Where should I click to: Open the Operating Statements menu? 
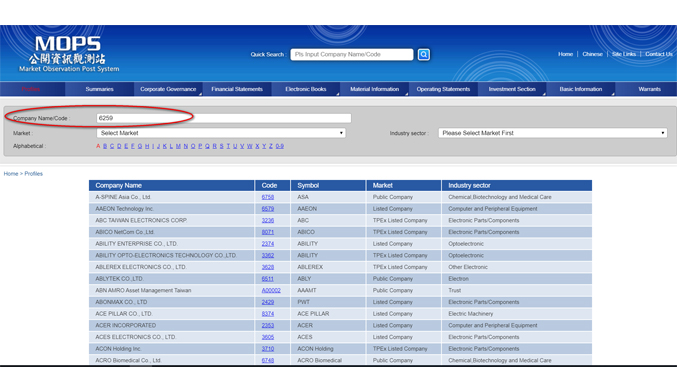(x=443, y=89)
